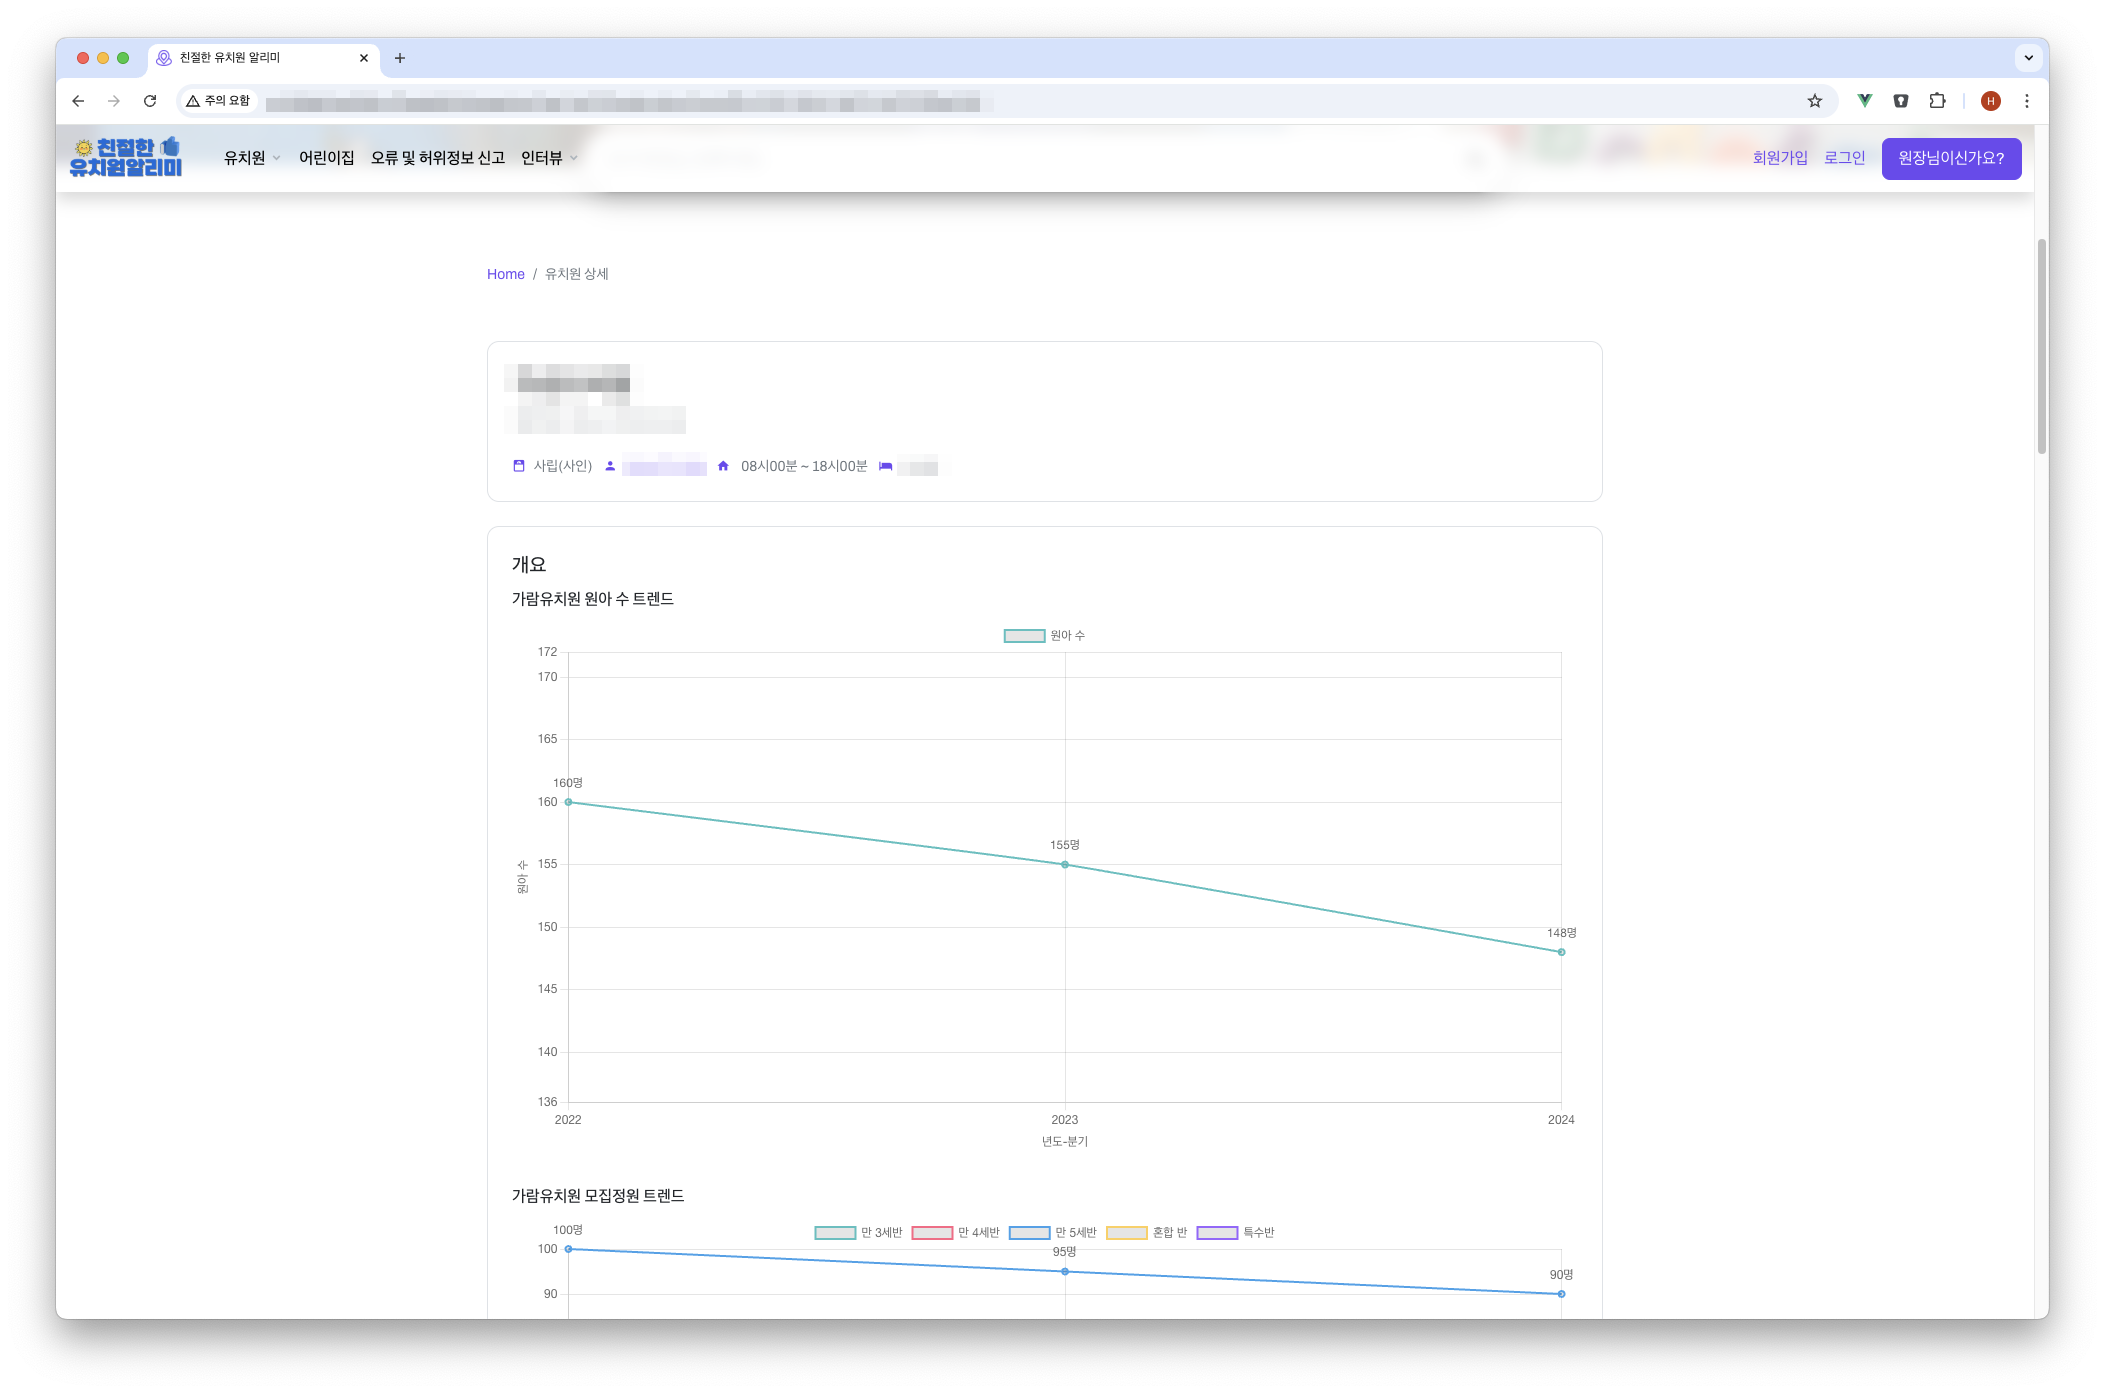Navigate to Home via breadcrumb
The height and width of the screenshot is (1393, 2105).
click(x=506, y=274)
